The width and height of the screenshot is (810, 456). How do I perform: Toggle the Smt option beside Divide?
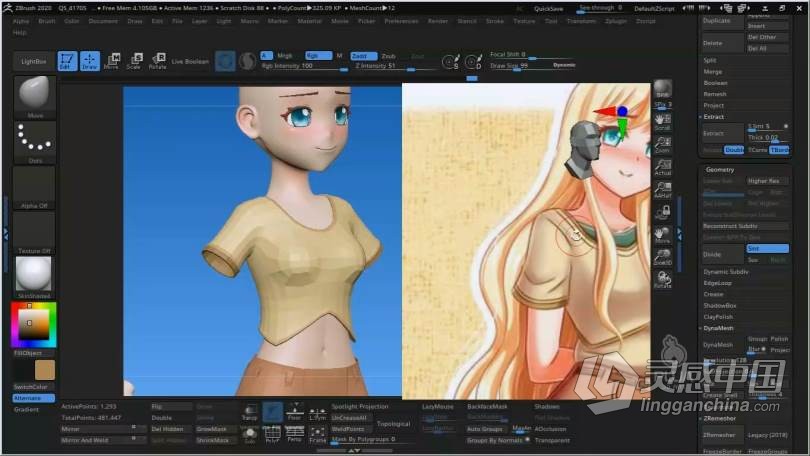click(768, 248)
